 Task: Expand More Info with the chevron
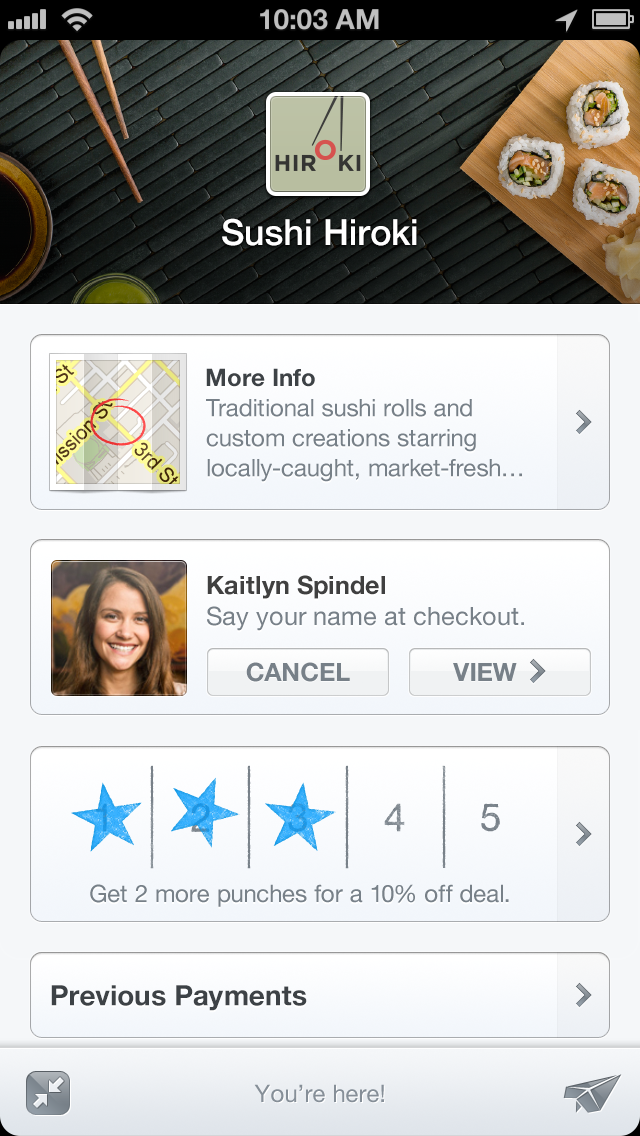coord(584,423)
